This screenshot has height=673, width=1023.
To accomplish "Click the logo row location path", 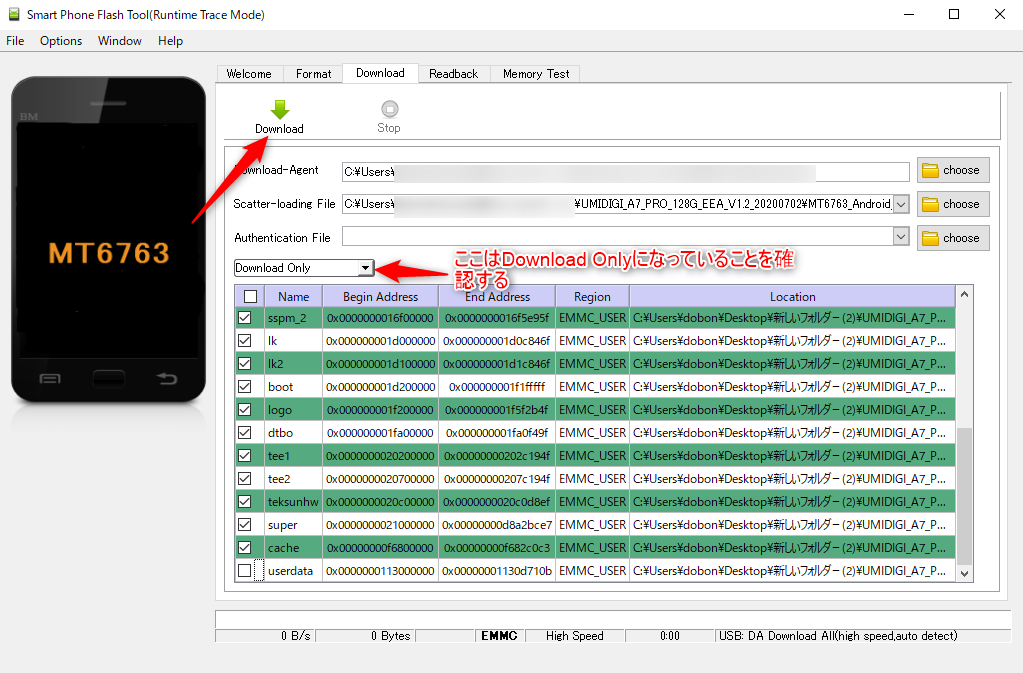I will click(792, 410).
